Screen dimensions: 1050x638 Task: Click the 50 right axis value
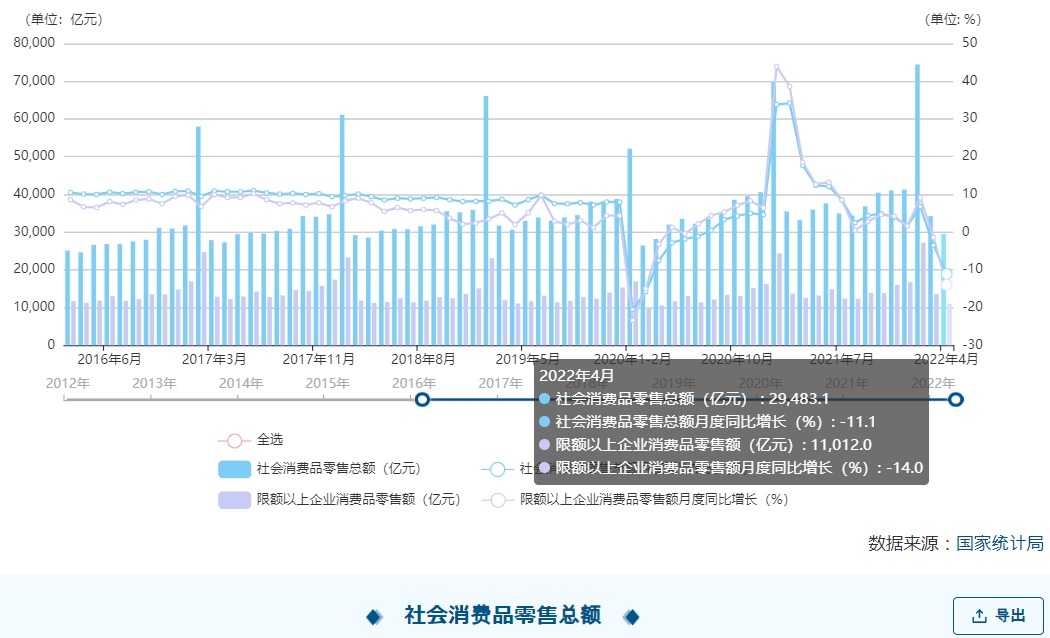point(970,43)
